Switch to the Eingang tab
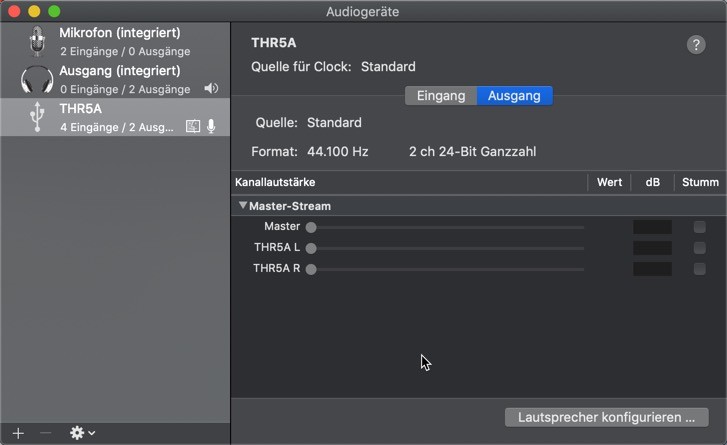Viewport: 727px width, 445px height. click(441, 96)
